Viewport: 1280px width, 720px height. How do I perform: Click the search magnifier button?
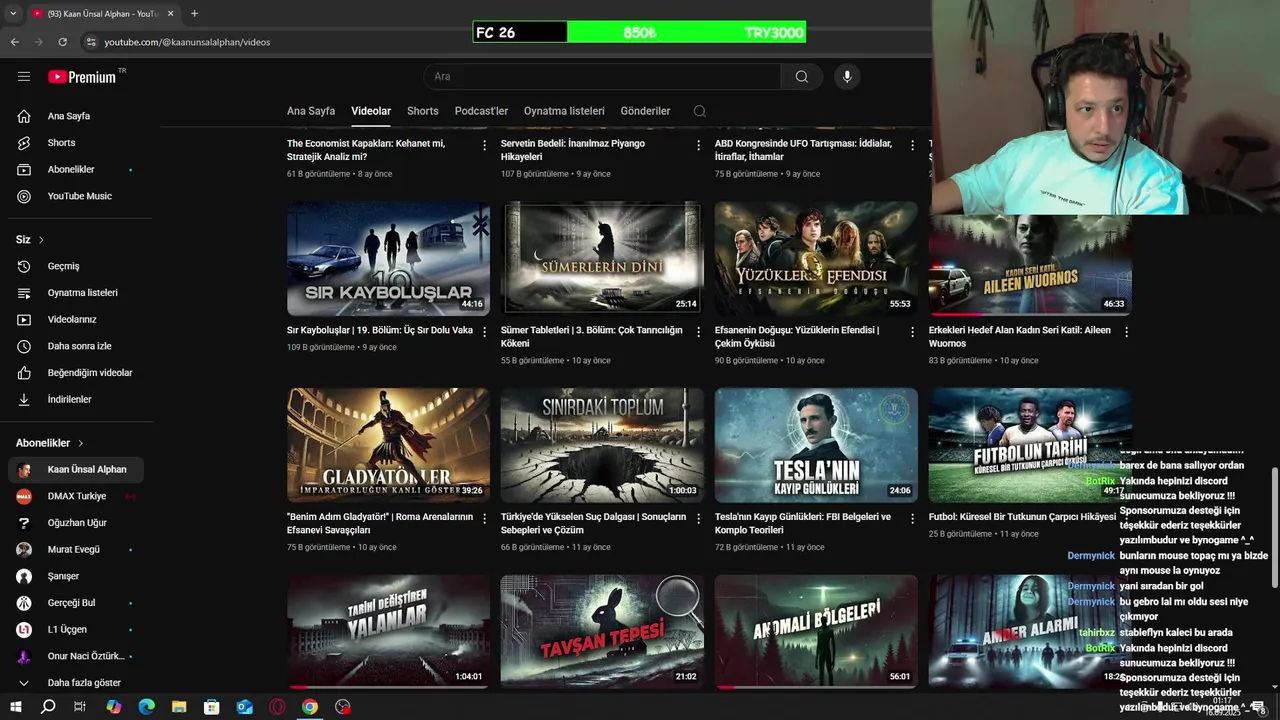click(x=801, y=76)
